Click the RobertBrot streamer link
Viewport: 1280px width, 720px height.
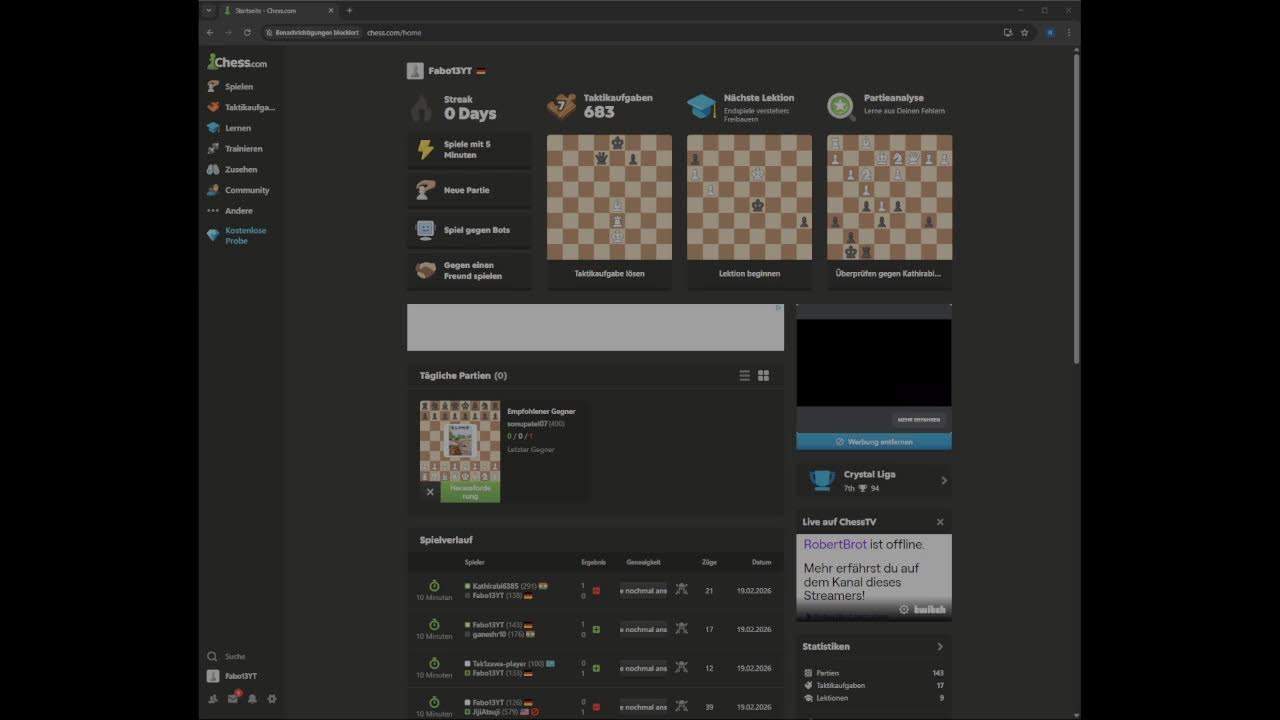pos(835,545)
